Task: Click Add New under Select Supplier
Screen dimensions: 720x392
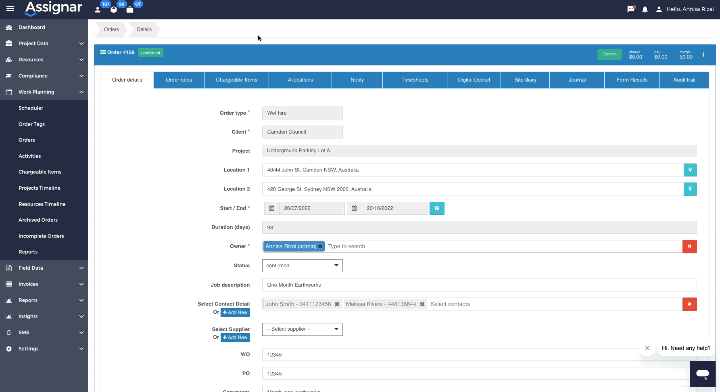Action: click(x=235, y=338)
